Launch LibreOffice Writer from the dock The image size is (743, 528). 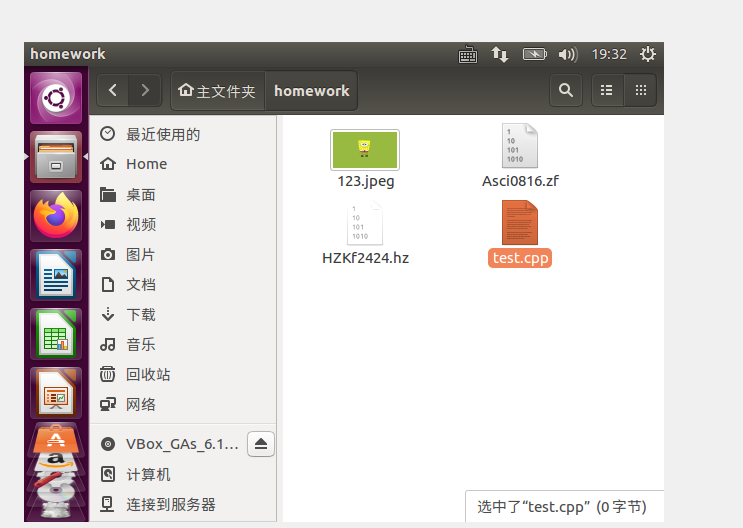click(56, 275)
